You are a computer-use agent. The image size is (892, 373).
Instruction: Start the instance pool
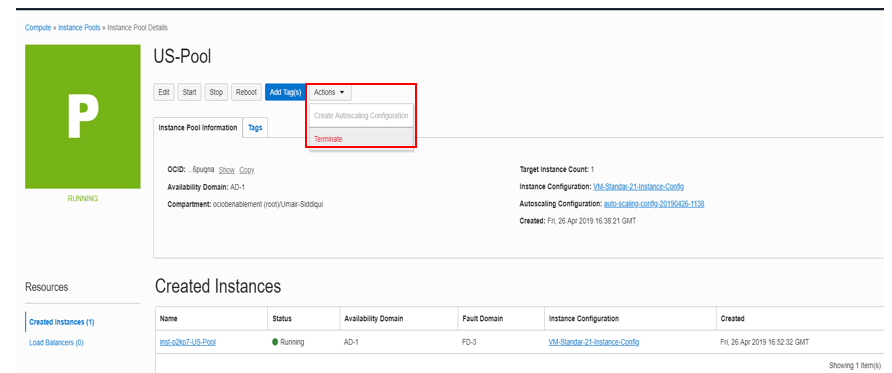point(189,92)
